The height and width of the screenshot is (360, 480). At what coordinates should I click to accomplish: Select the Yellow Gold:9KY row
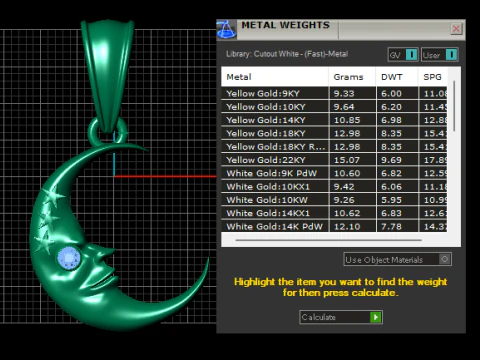[334, 93]
